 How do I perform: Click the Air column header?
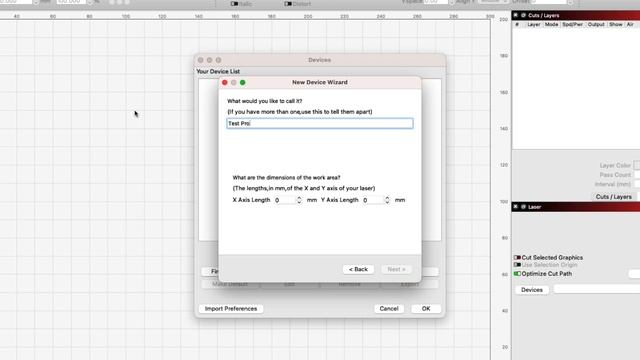(x=630, y=24)
